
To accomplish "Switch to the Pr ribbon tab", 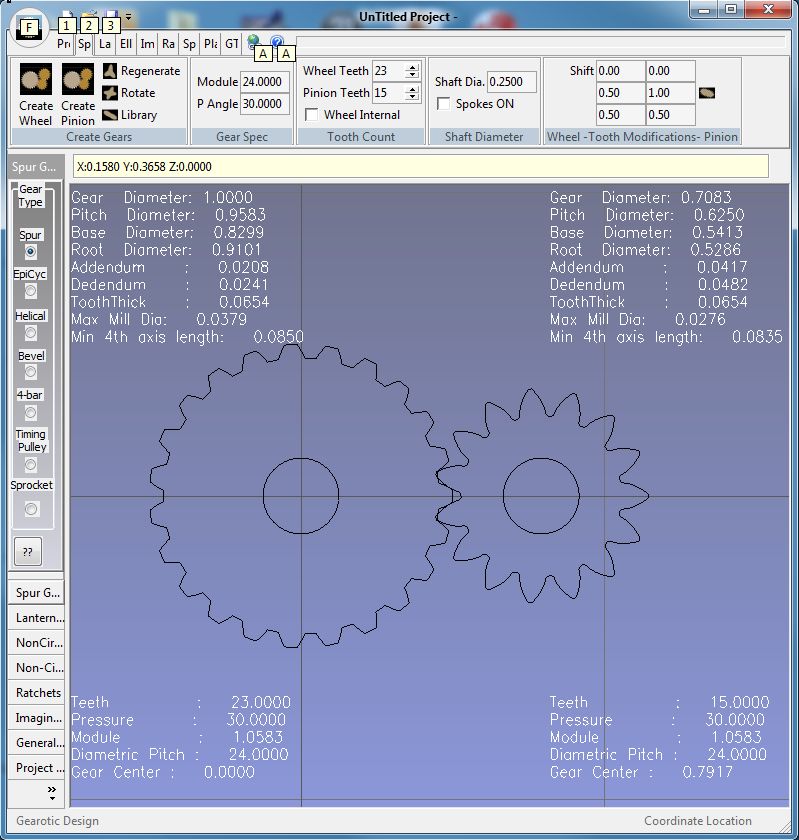I will click(63, 44).
